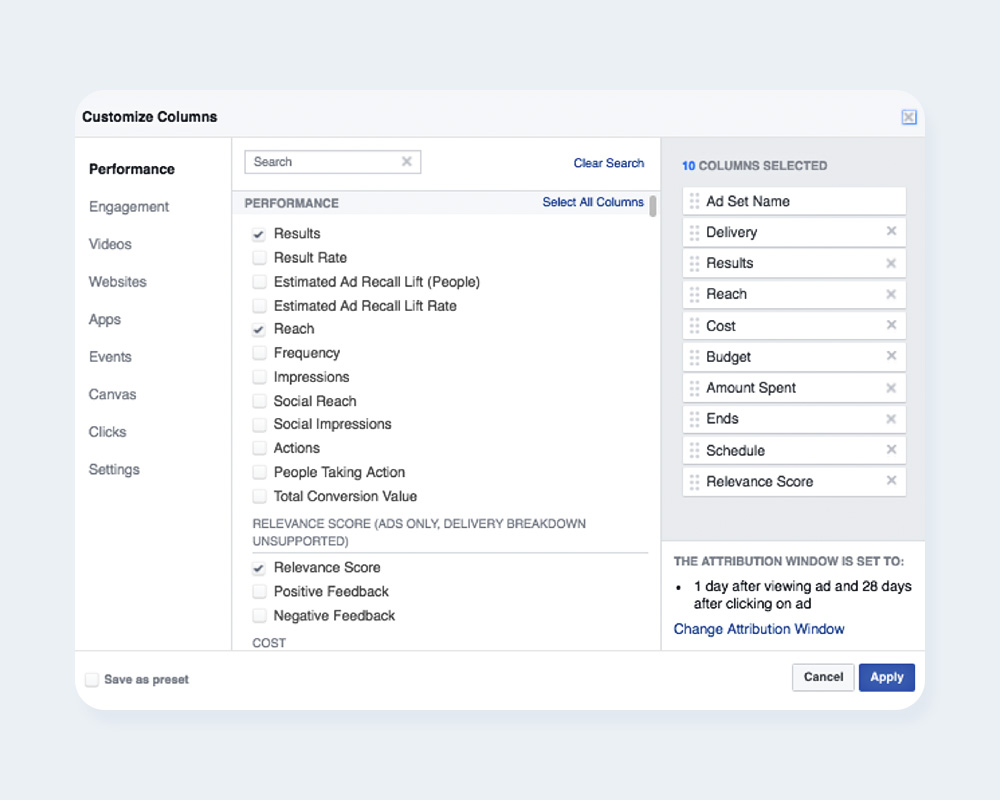Remove the Amount Spent column with its X icon
Viewport: 1000px width, 800px height.
891,388
